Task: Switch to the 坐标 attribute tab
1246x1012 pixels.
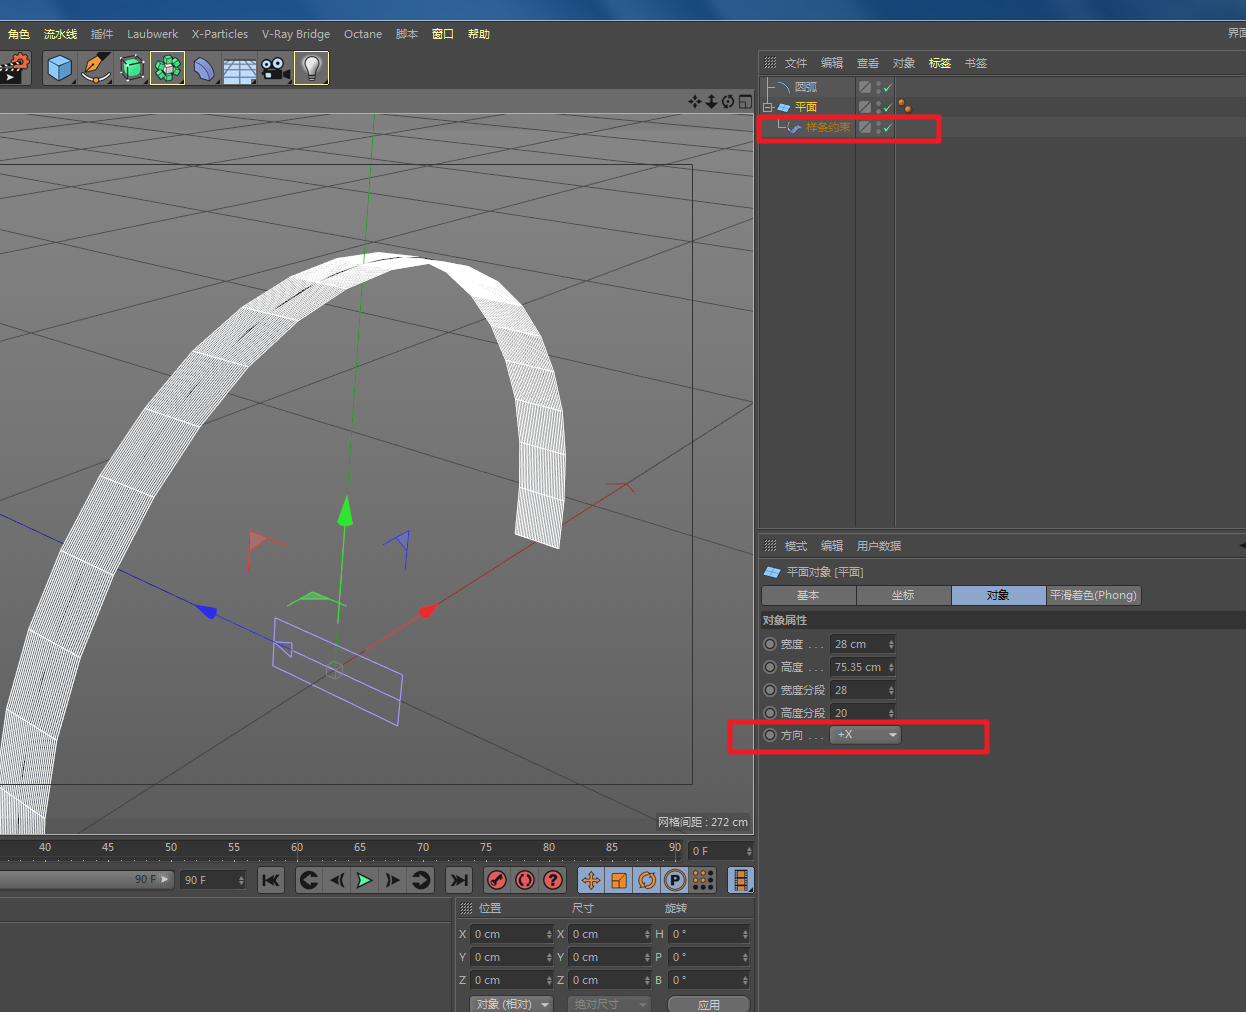Action: point(903,595)
